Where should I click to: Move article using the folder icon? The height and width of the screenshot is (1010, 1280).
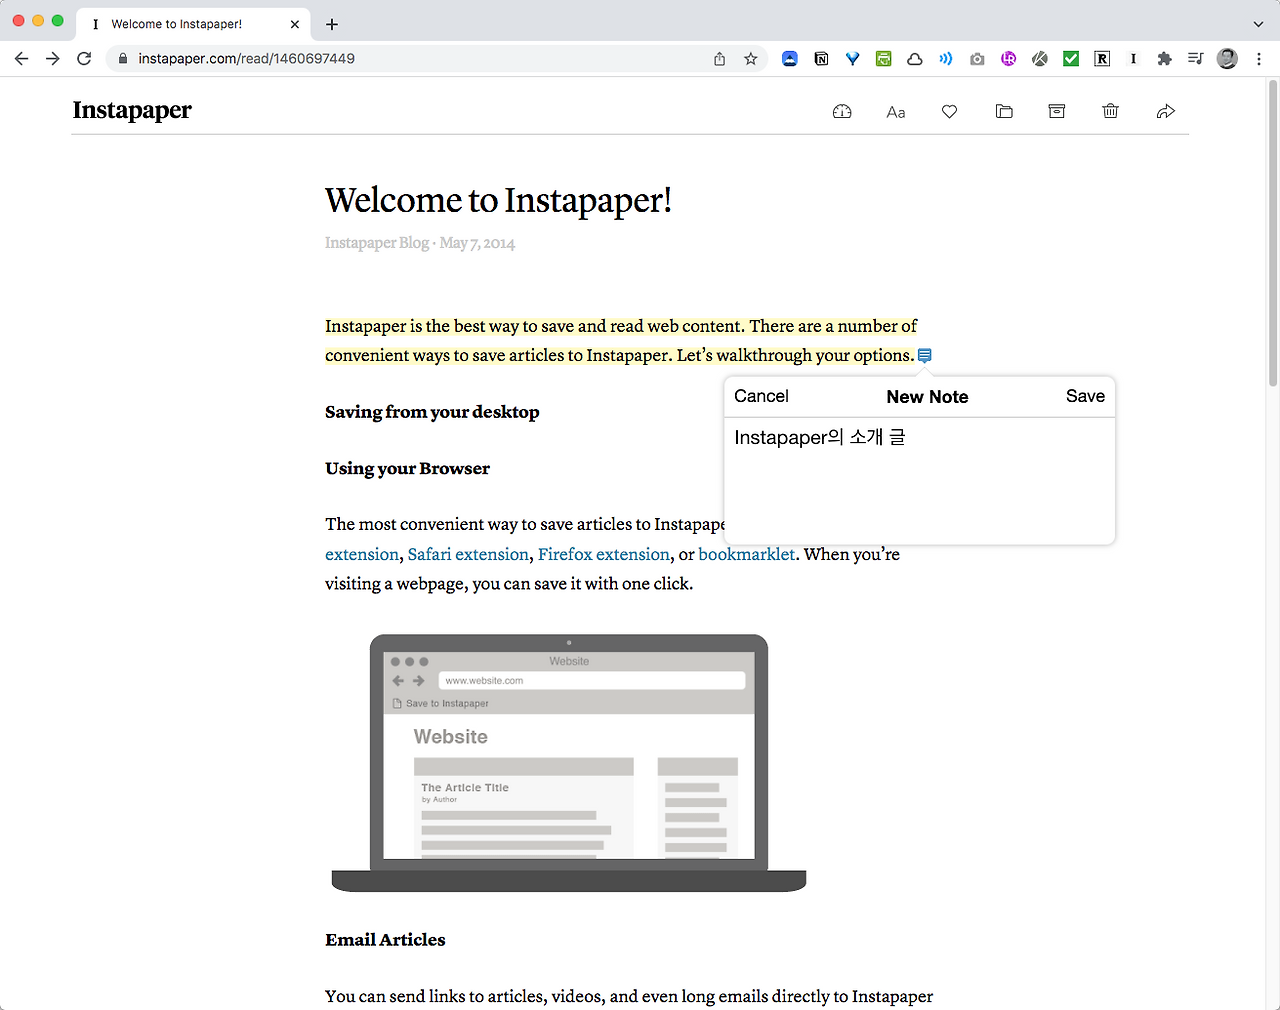pyautogui.click(x=1004, y=112)
